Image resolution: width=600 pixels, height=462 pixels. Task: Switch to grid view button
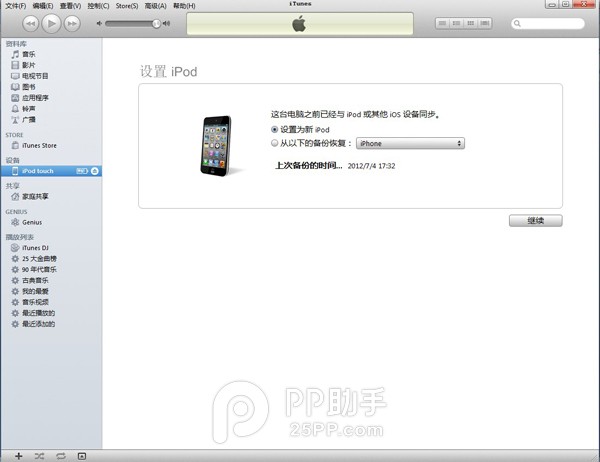click(471, 23)
